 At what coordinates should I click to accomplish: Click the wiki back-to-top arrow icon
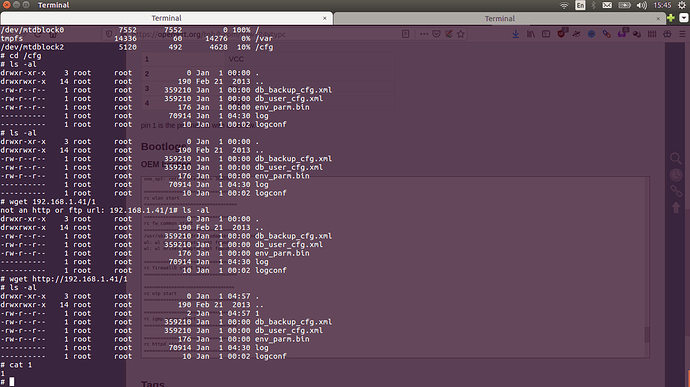coord(676,207)
